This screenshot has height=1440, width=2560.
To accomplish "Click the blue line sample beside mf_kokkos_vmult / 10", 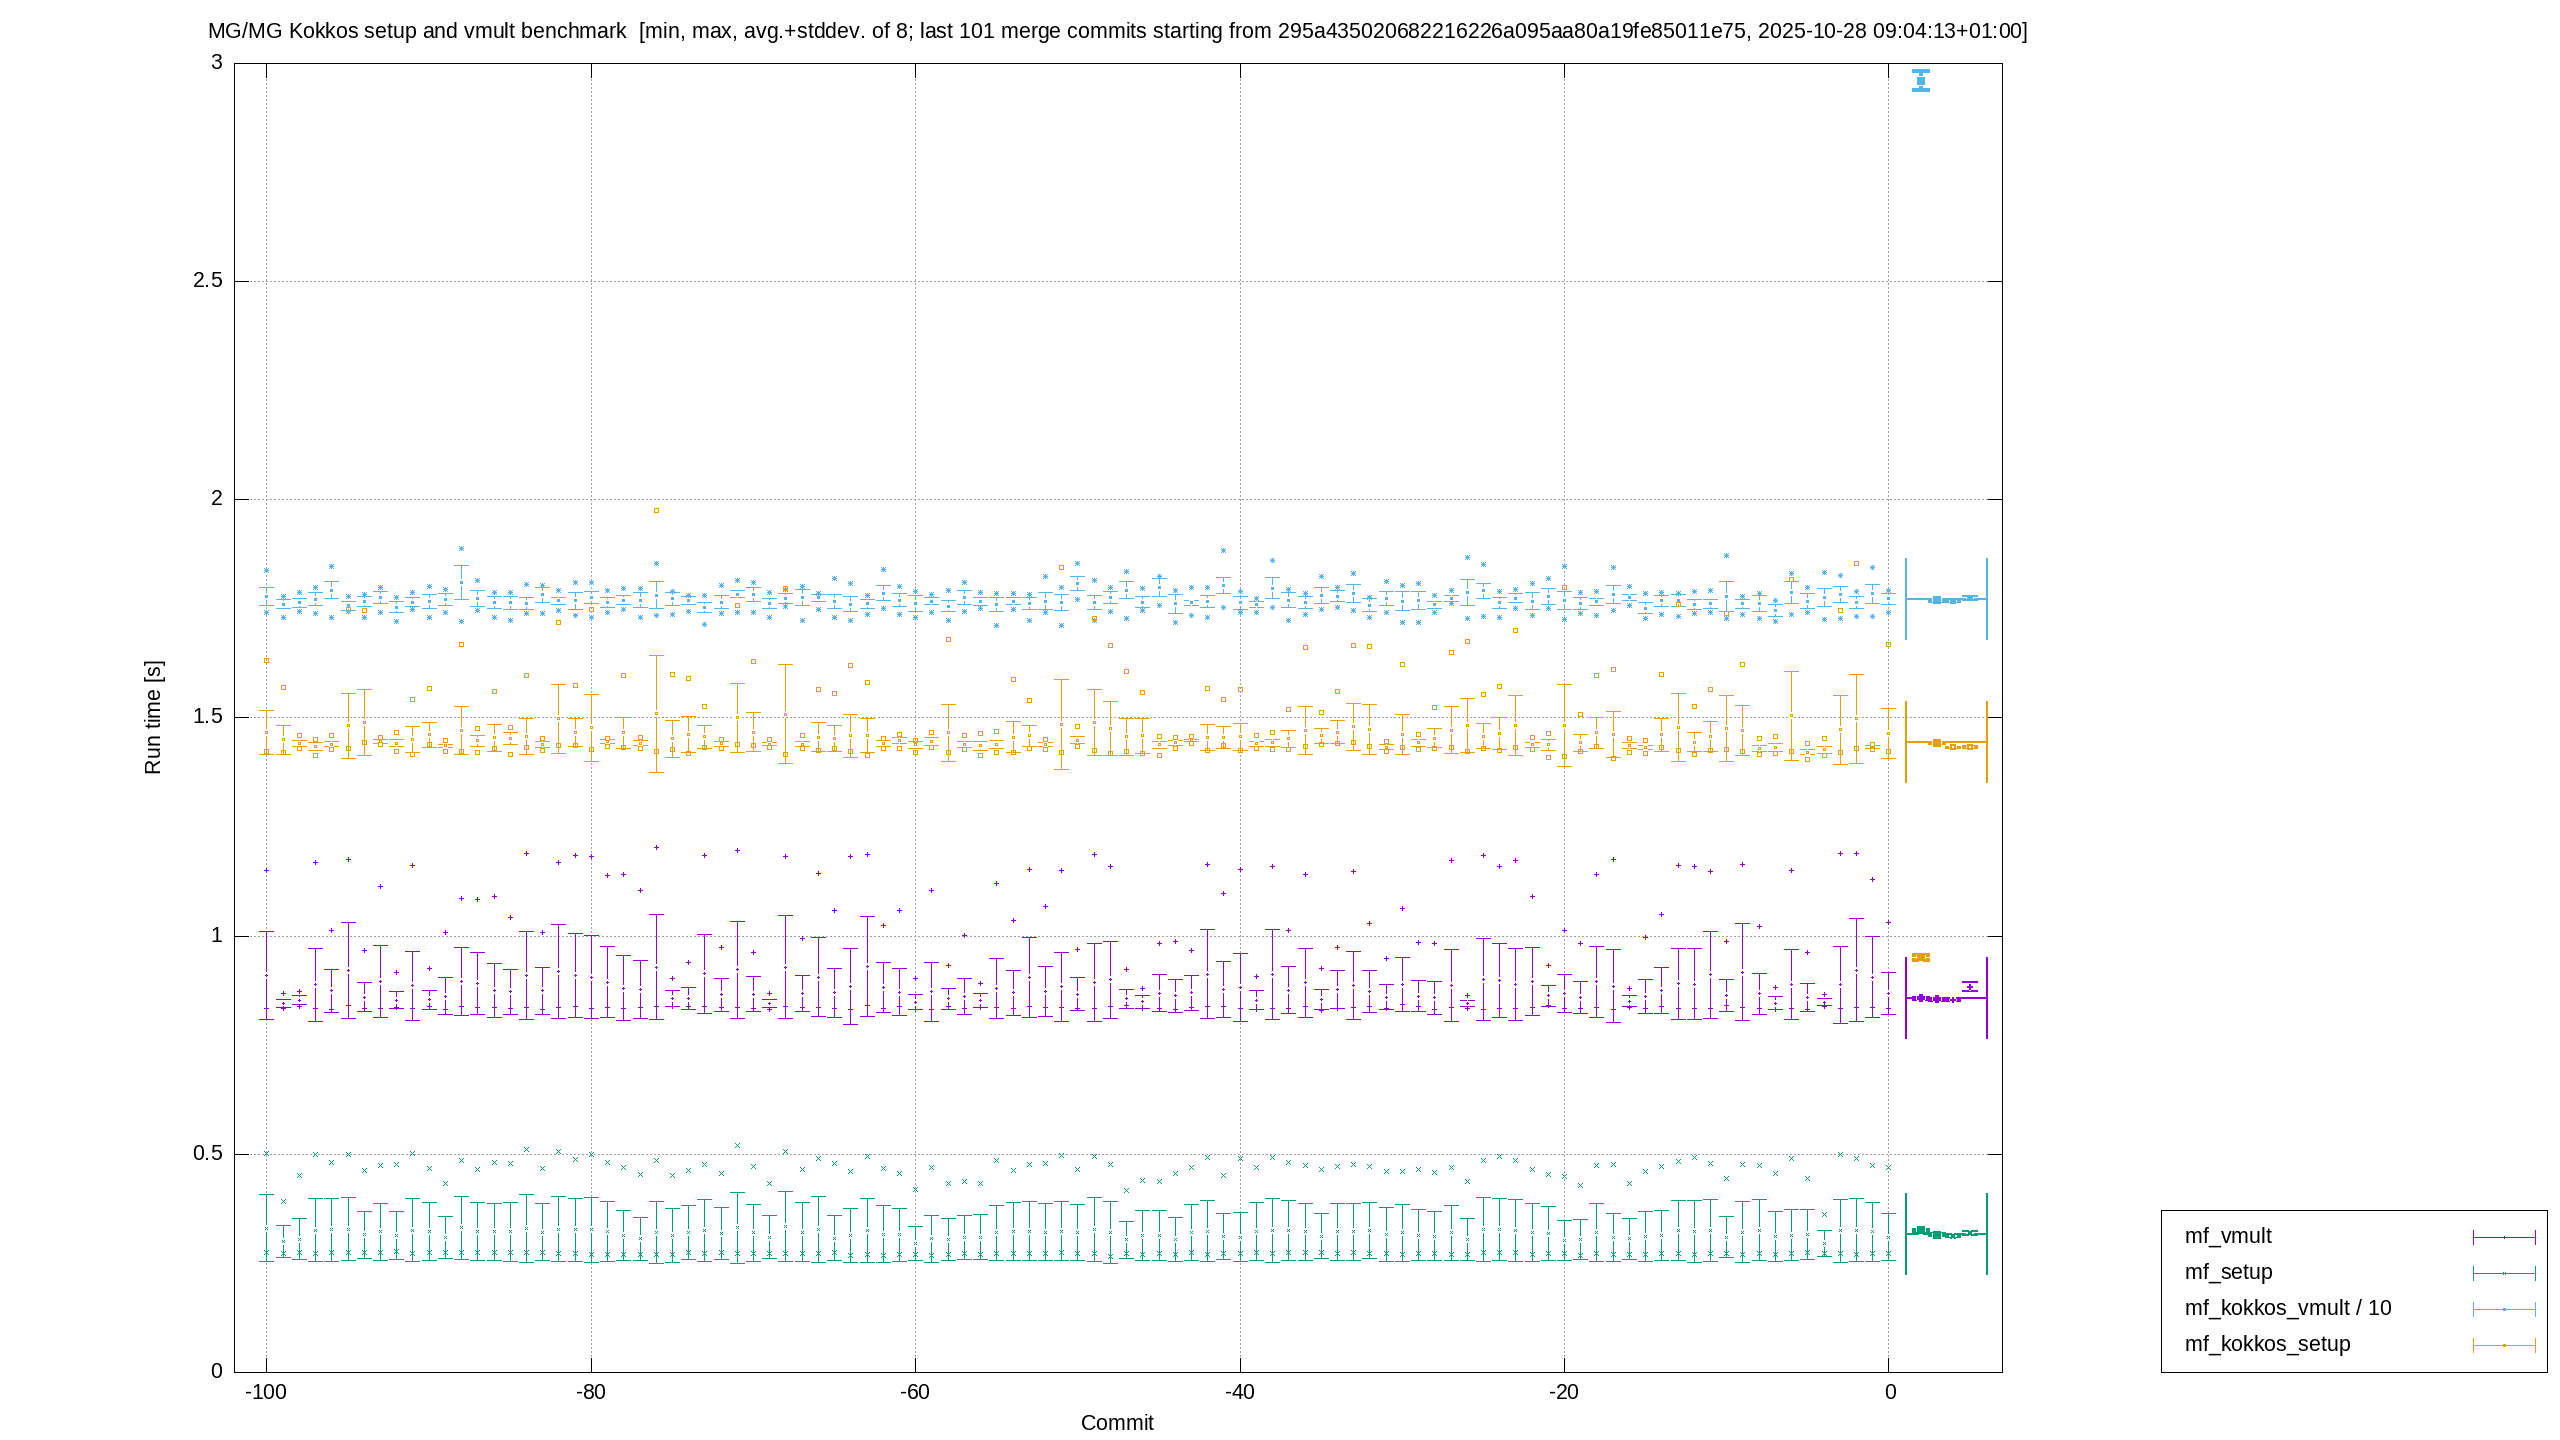I will click(x=2504, y=1309).
